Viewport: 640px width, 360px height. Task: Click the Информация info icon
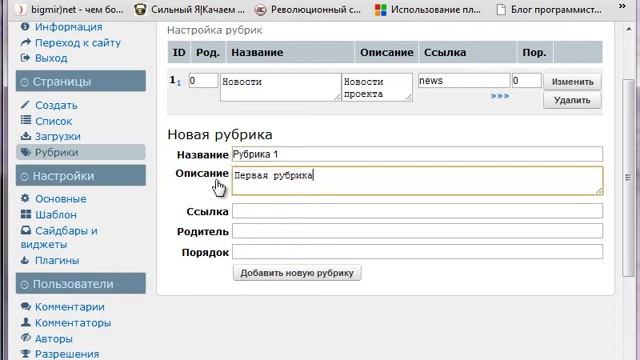[25, 27]
